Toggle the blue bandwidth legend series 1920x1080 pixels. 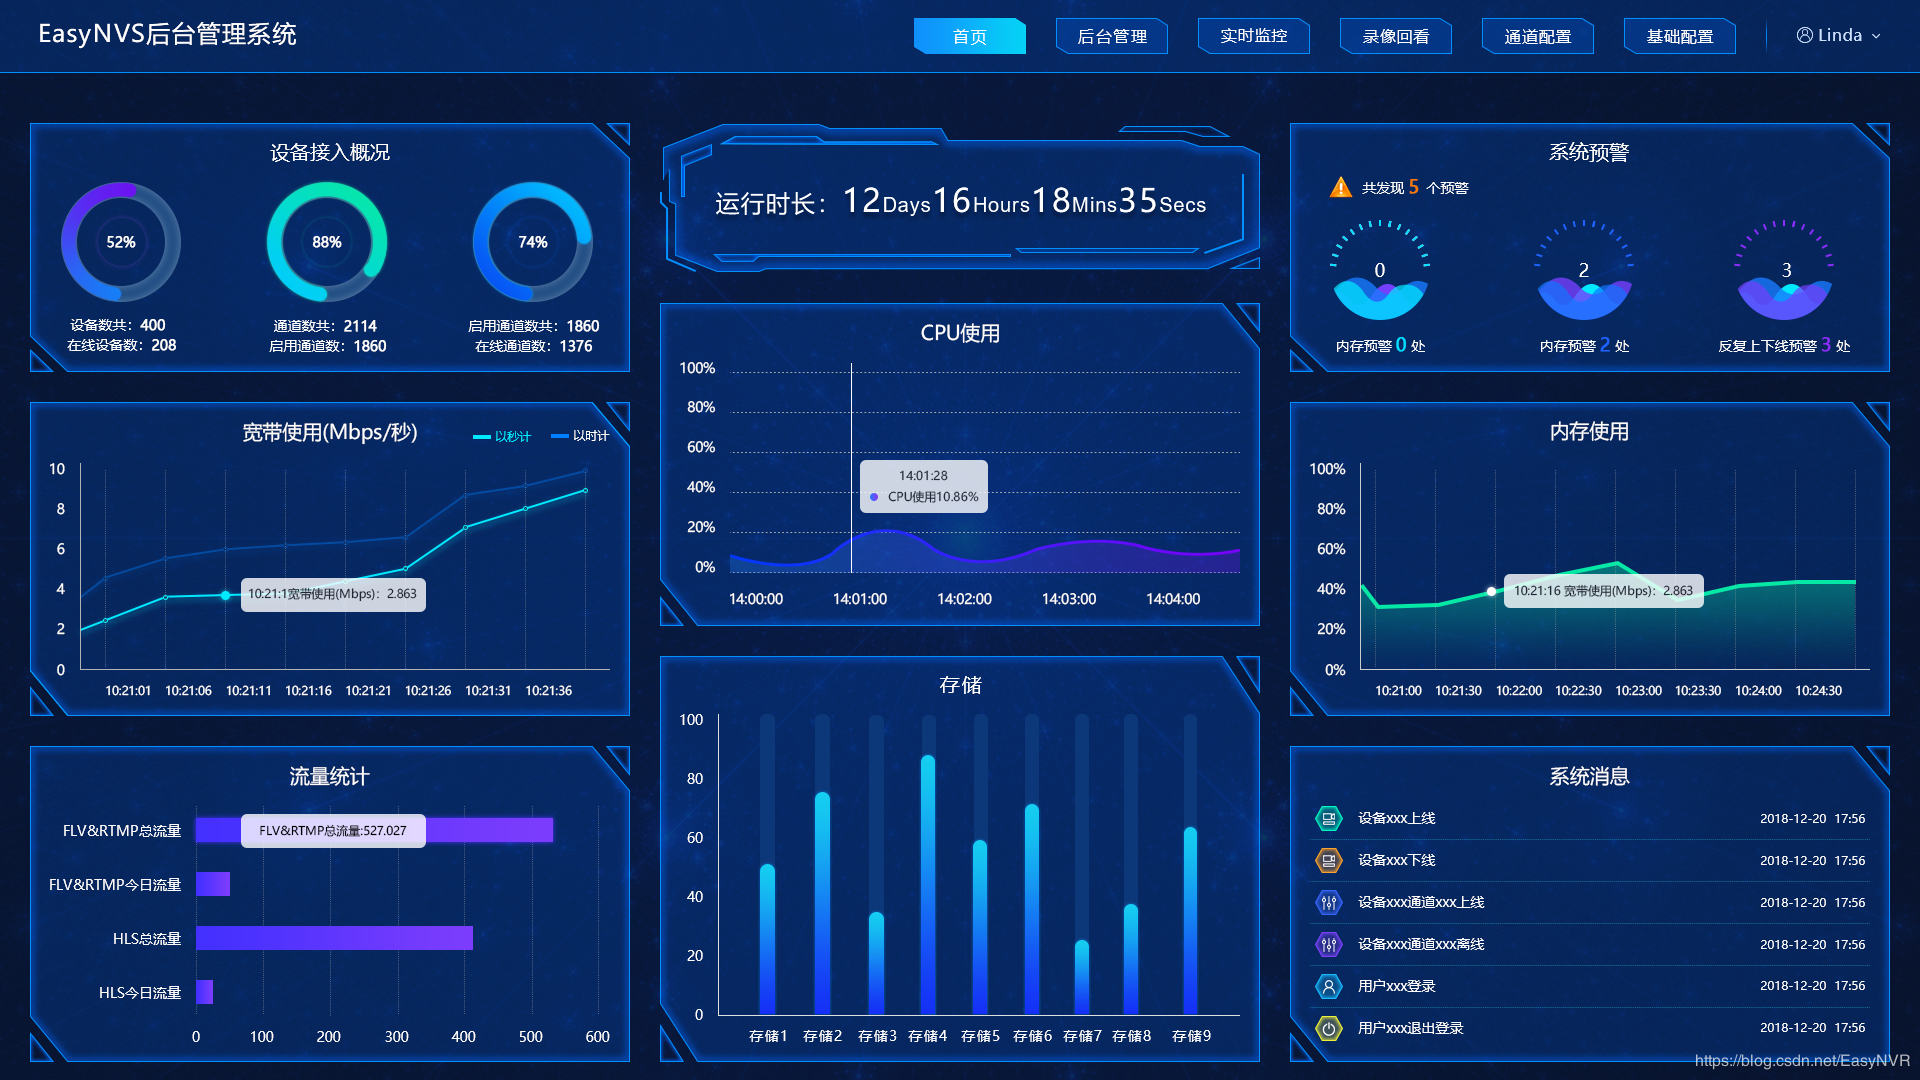click(580, 437)
